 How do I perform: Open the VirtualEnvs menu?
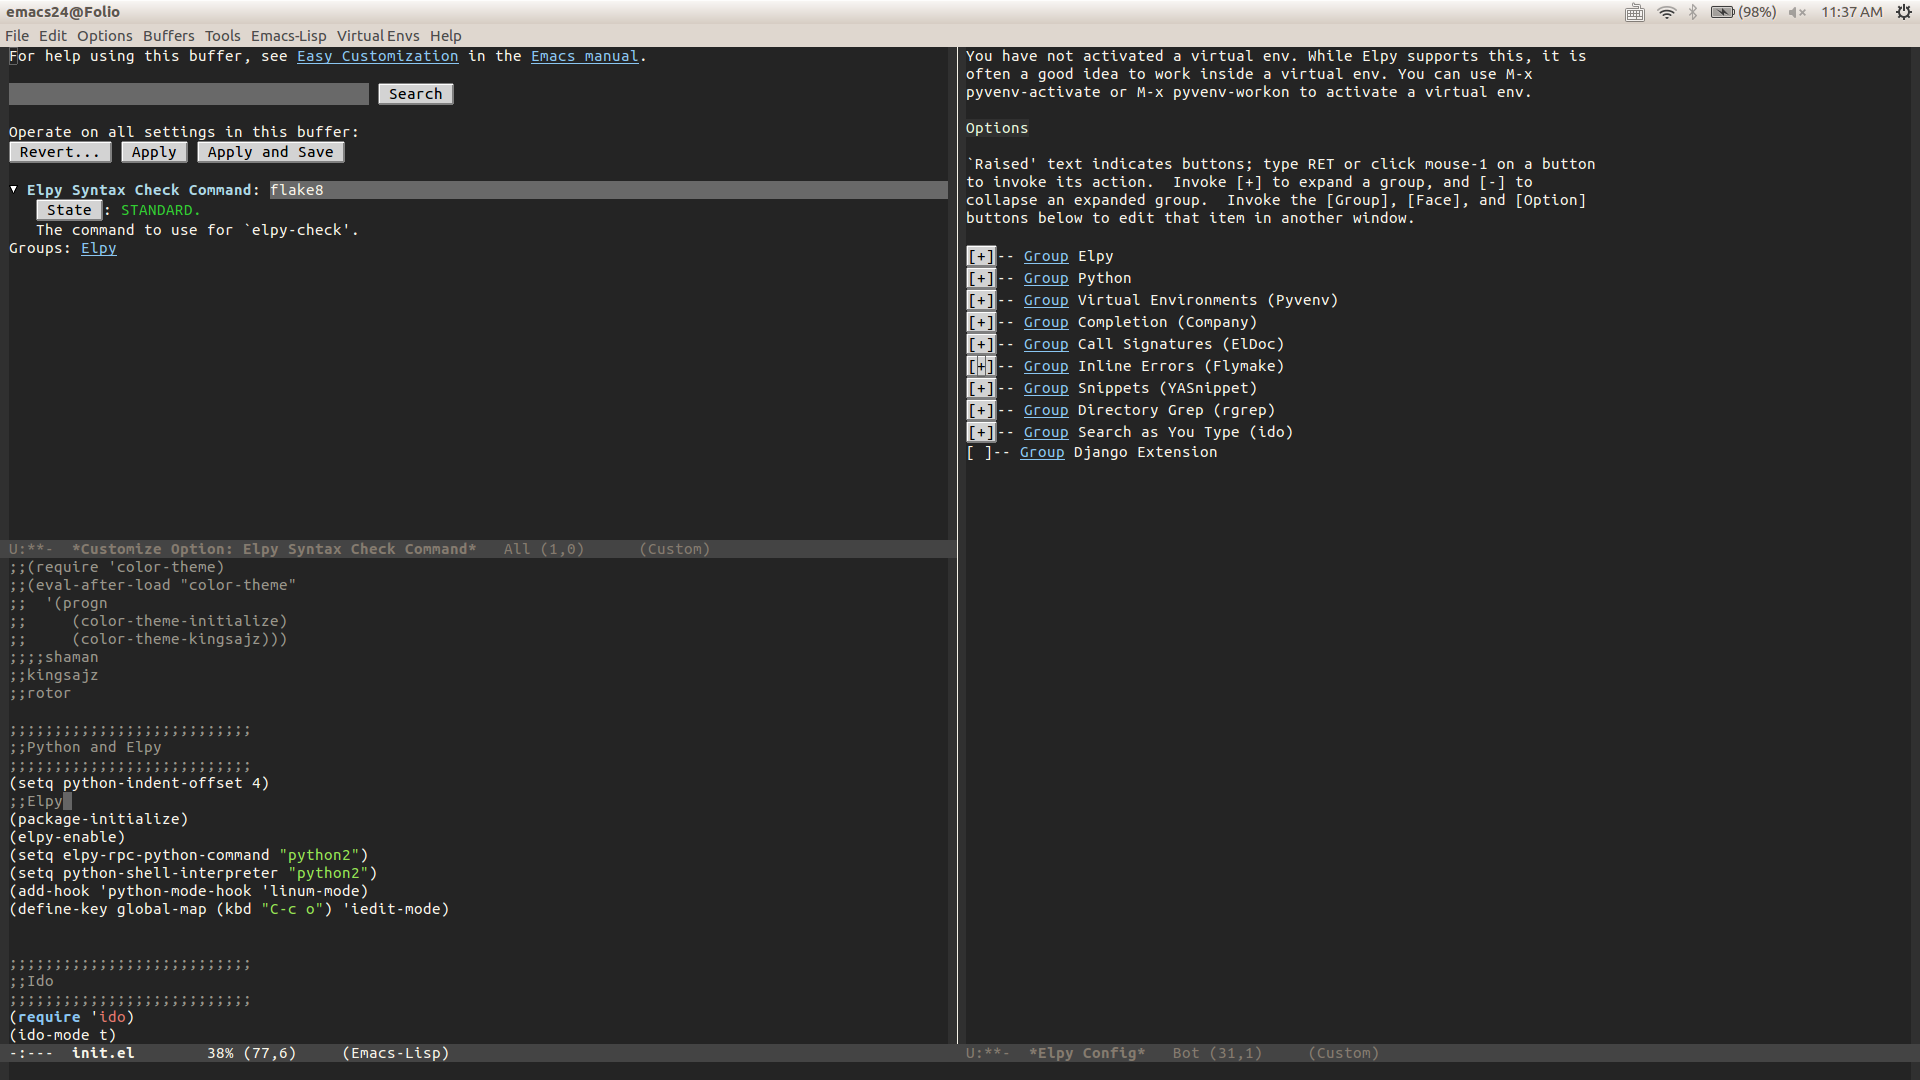pos(377,36)
